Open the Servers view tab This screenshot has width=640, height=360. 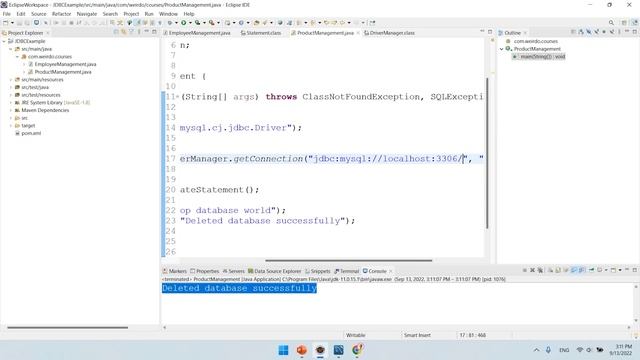[x=233, y=271]
